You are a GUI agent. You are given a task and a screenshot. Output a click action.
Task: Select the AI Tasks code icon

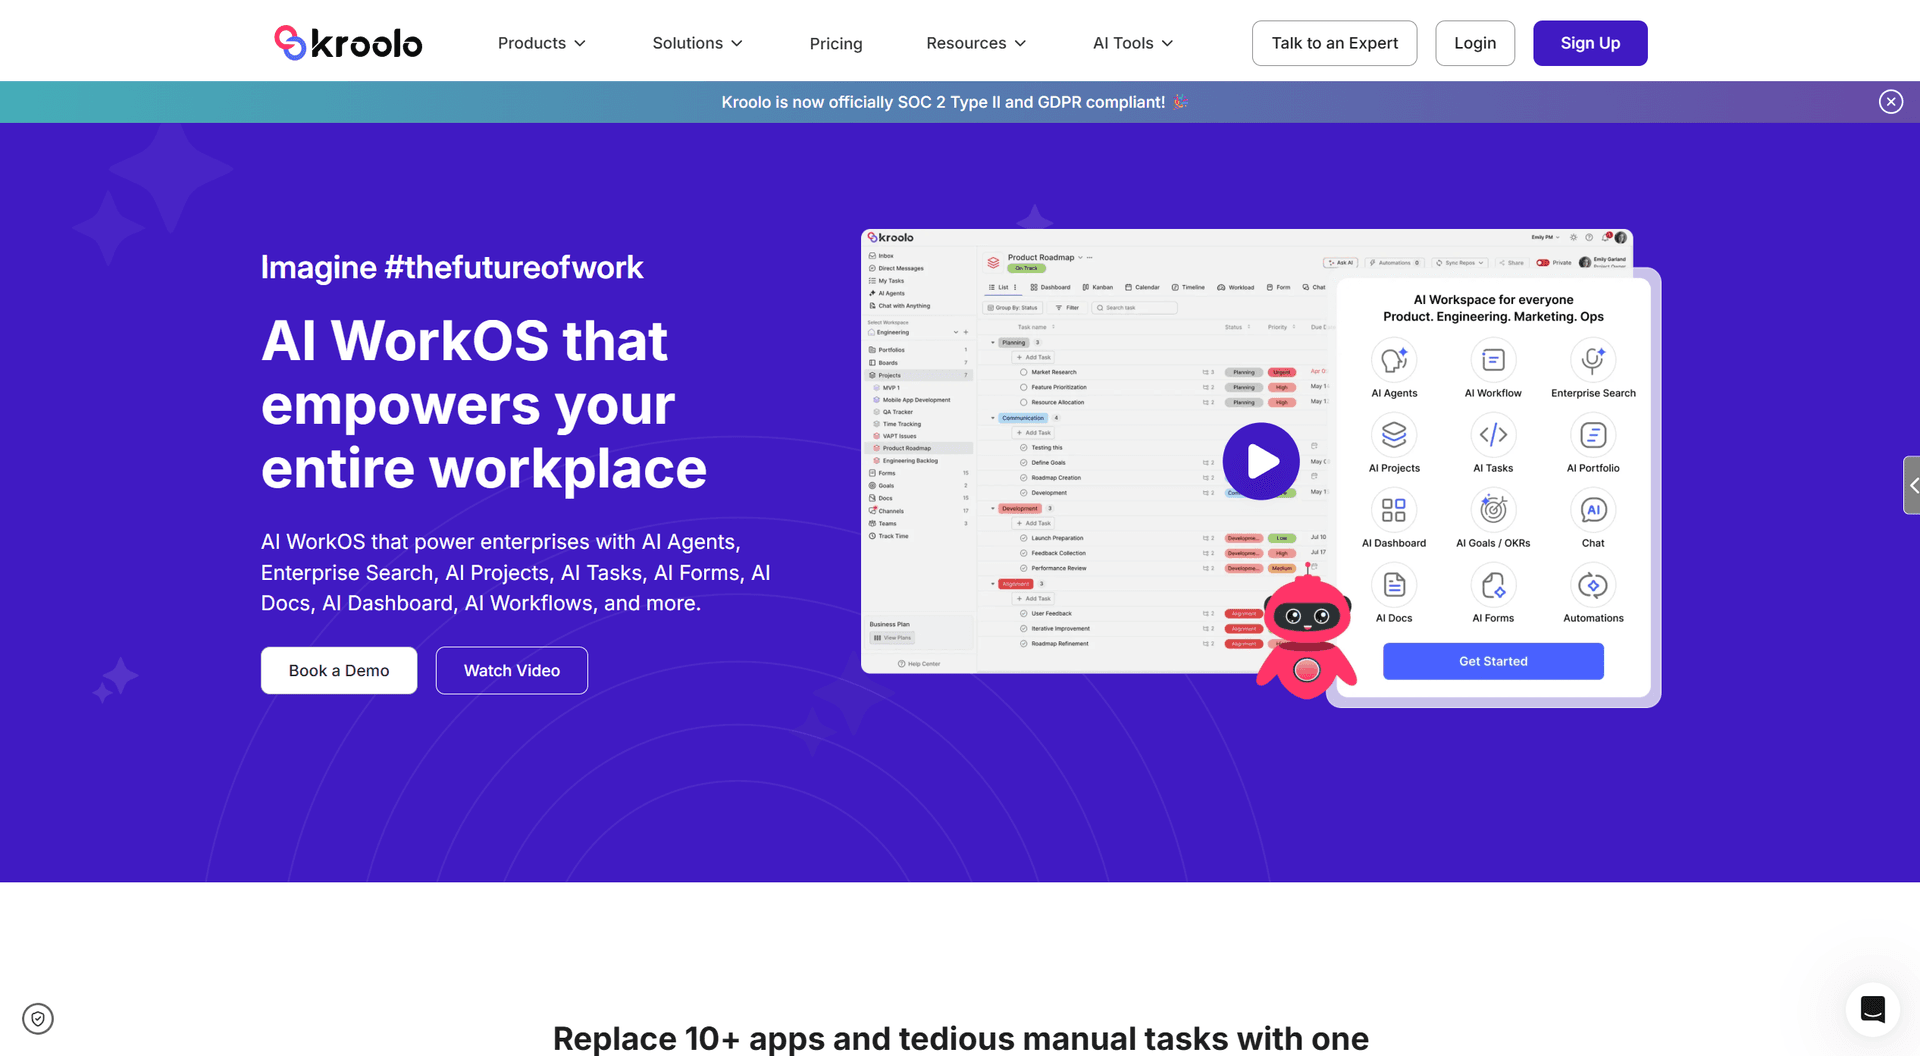(x=1493, y=435)
